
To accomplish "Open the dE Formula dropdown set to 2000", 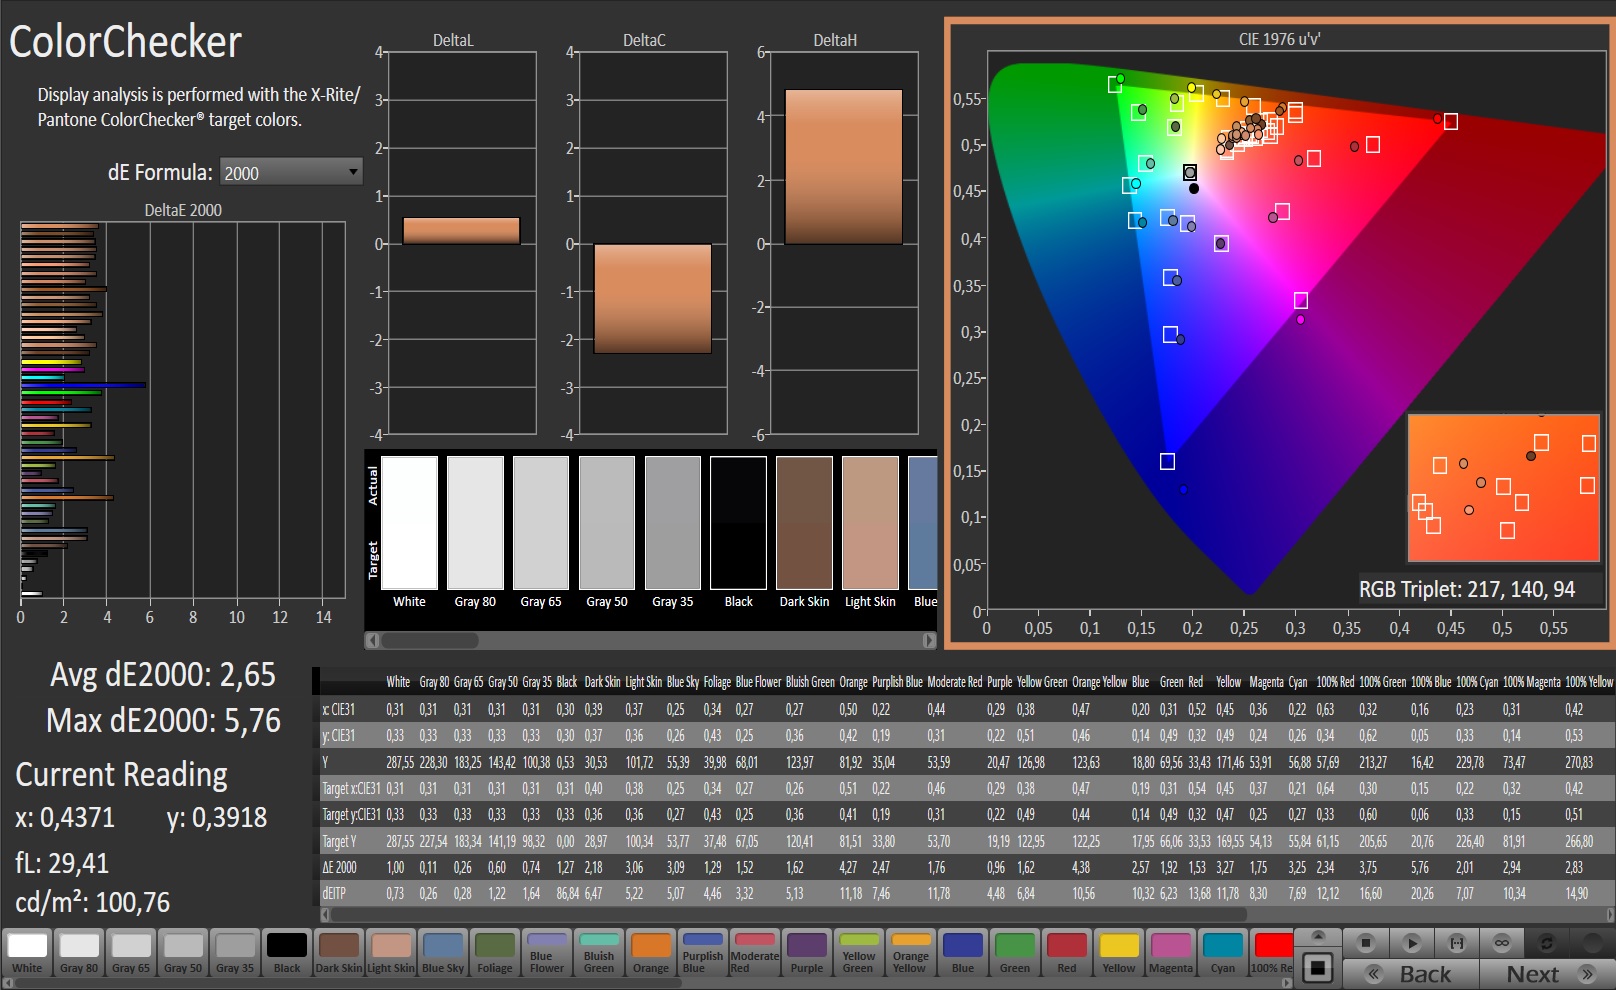I will pyautogui.click(x=290, y=172).
